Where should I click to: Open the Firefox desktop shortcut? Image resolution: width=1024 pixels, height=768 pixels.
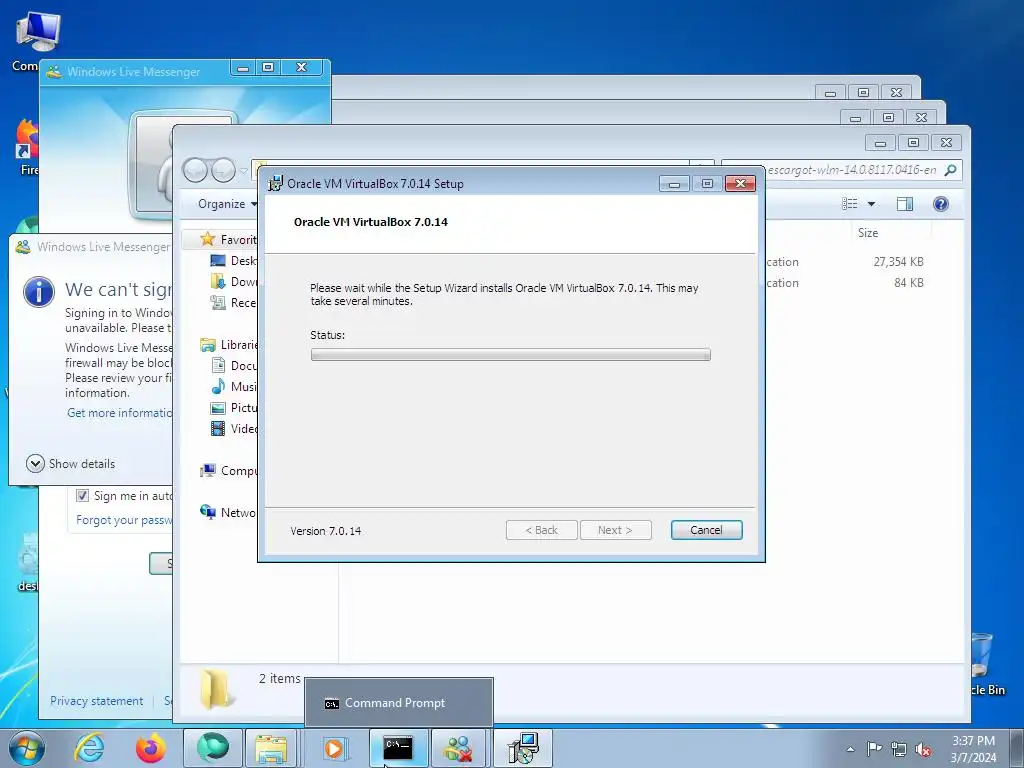(x=27, y=146)
